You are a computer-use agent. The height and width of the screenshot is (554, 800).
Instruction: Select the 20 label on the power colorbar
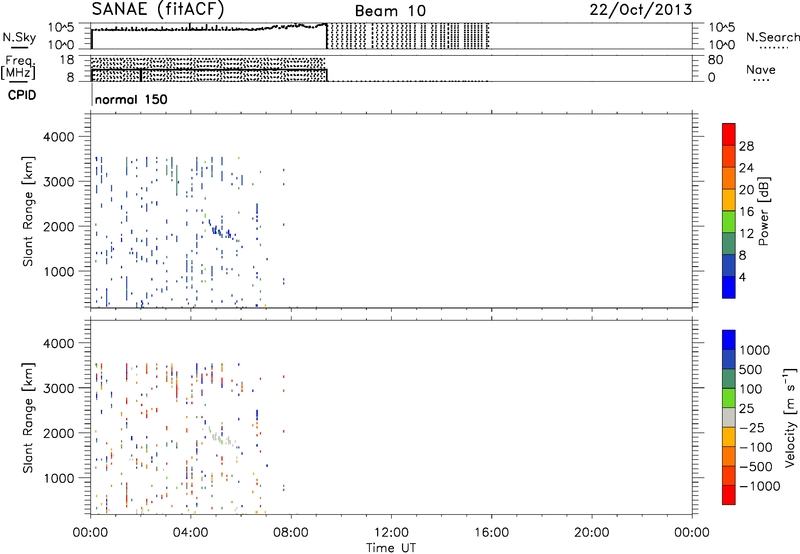click(746, 190)
